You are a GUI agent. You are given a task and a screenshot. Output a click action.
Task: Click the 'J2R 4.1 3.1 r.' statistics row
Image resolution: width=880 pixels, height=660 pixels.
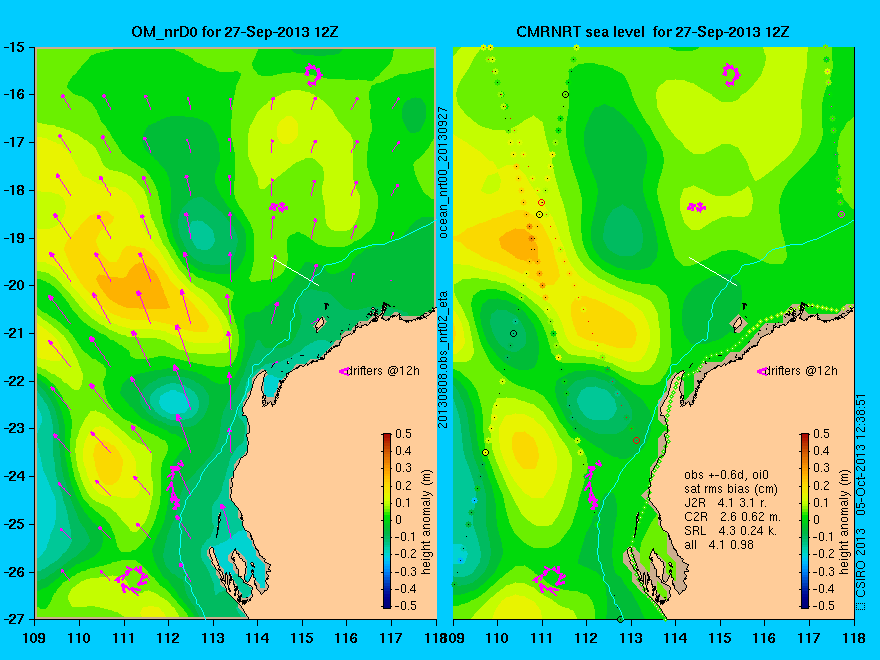(x=725, y=503)
